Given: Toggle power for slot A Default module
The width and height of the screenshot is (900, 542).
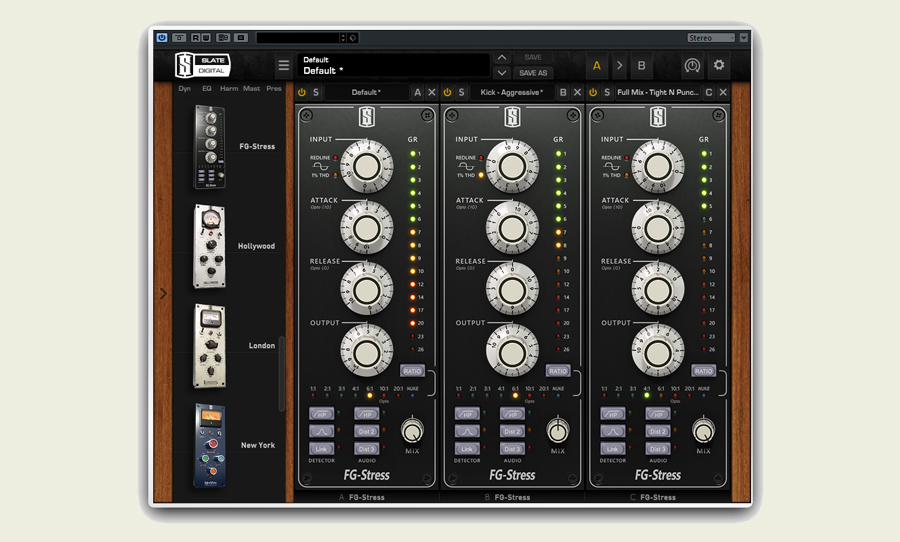Looking at the screenshot, I should (x=302, y=92).
